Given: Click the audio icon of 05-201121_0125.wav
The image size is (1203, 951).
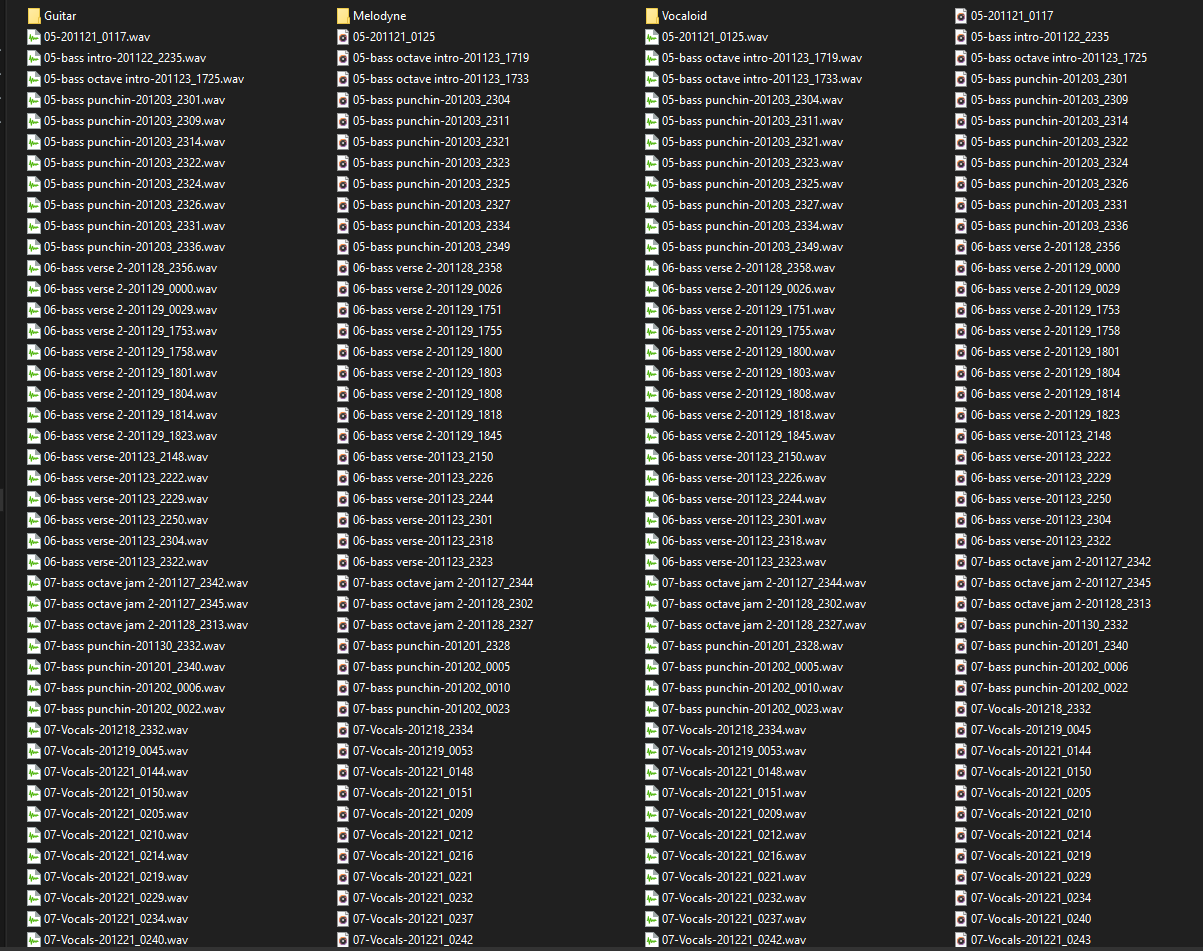Looking at the screenshot, I should [x=652, y=37].
